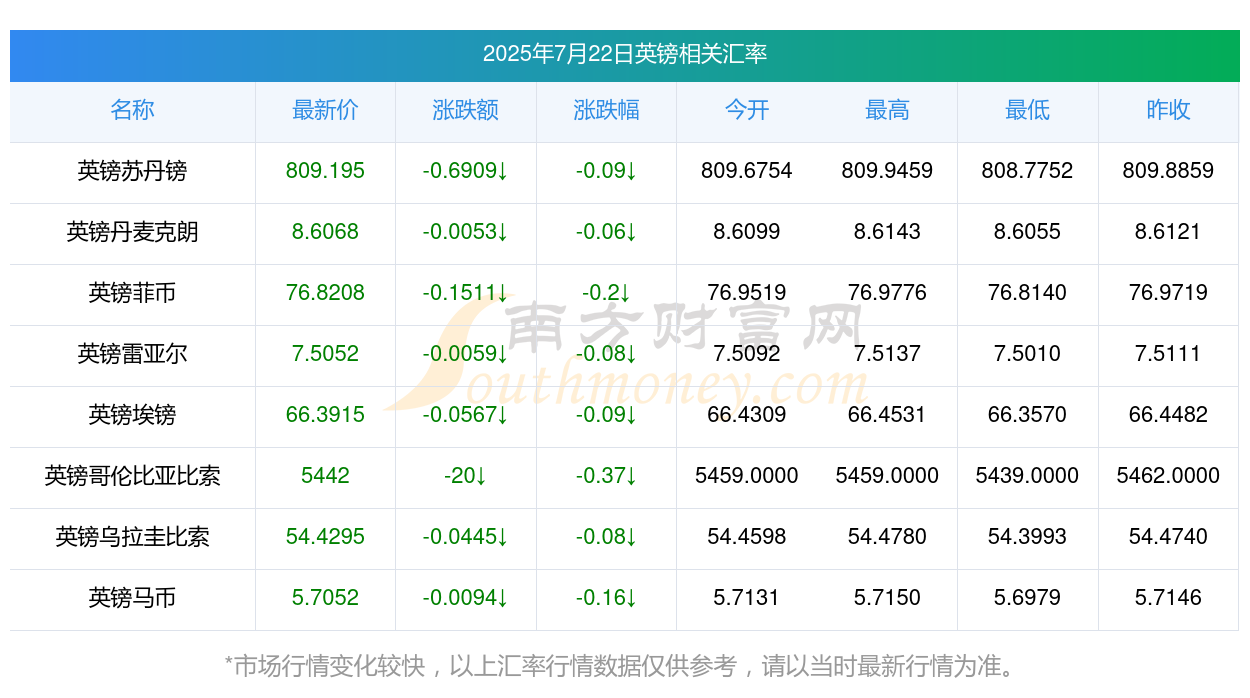Click change amount -0.0059↓

tap(465, 354)
